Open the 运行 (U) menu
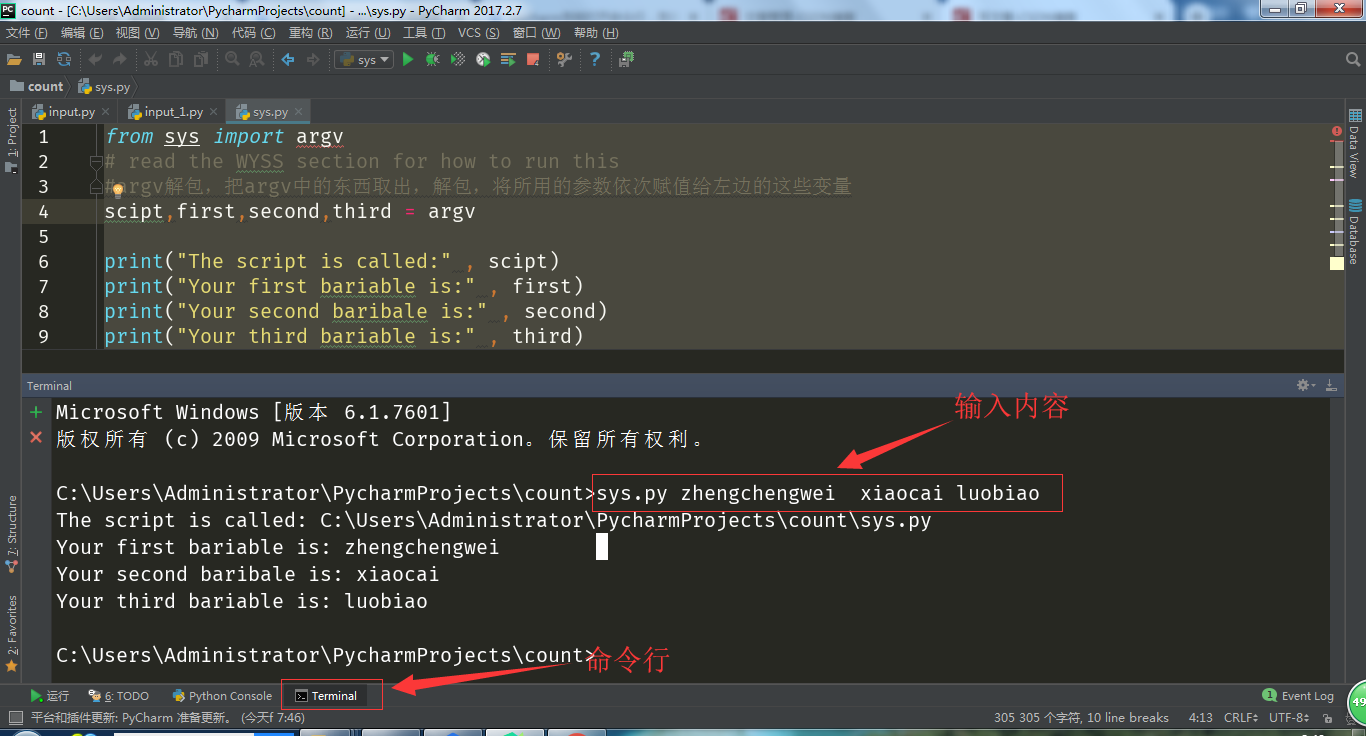Screen dimensions: 1366x736 coord(368,33)
